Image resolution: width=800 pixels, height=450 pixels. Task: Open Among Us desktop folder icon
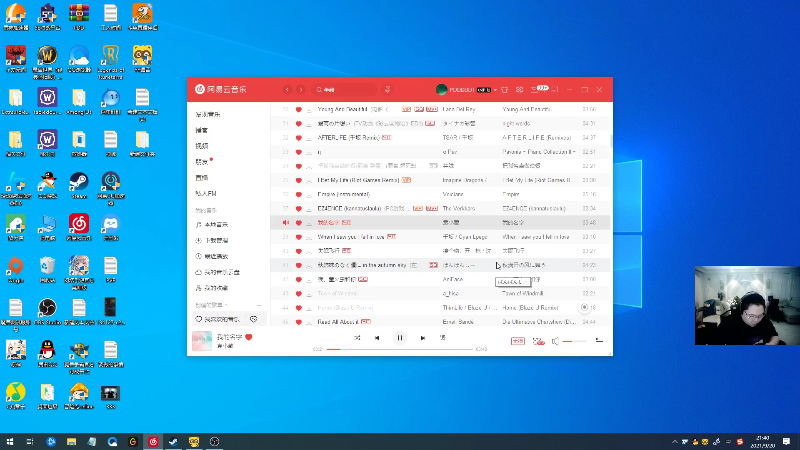79,102
